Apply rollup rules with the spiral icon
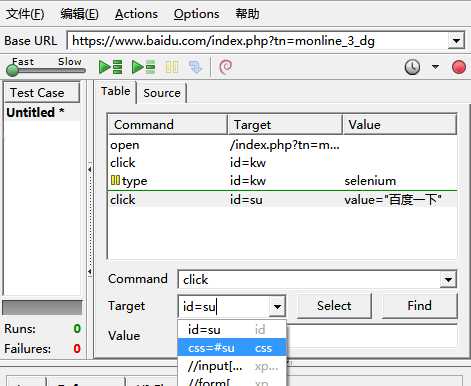Viewport: 471px width, 386px height. point(225,67)
